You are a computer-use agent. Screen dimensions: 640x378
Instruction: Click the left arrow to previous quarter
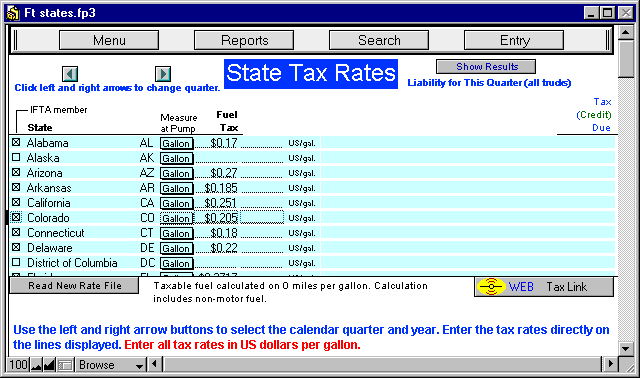point(70,74)
